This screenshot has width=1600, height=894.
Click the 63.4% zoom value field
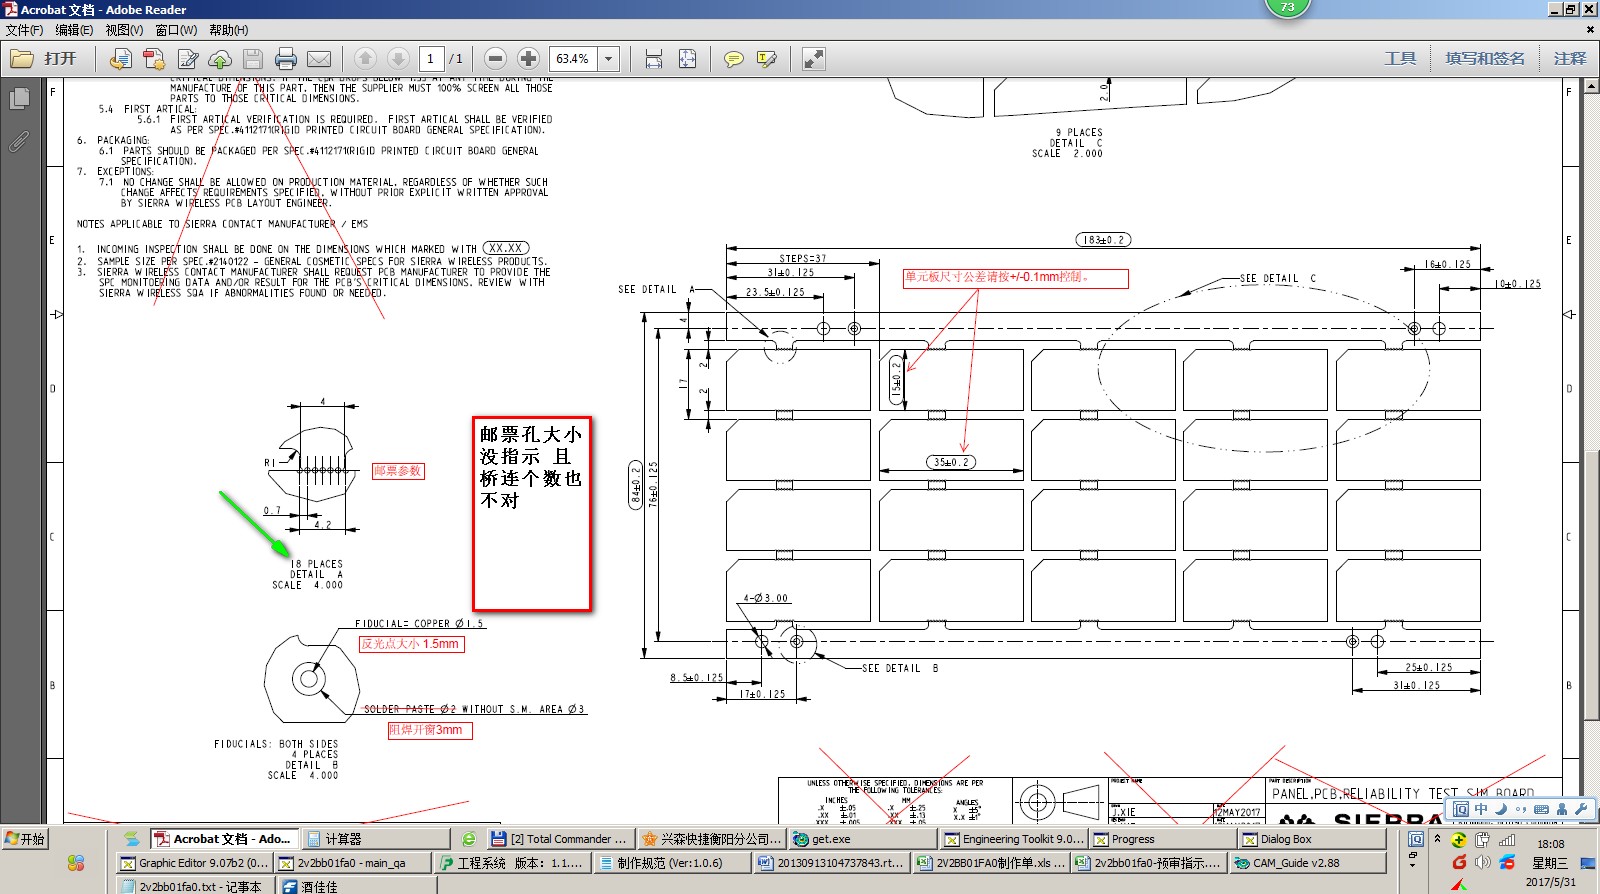tap(574, 59)
